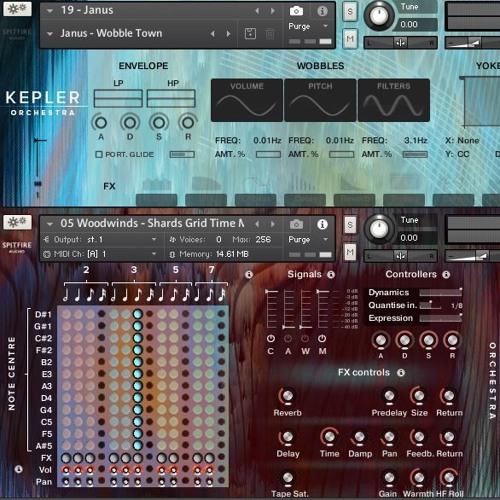Toggle power for signal A

(x=288, y=339)
